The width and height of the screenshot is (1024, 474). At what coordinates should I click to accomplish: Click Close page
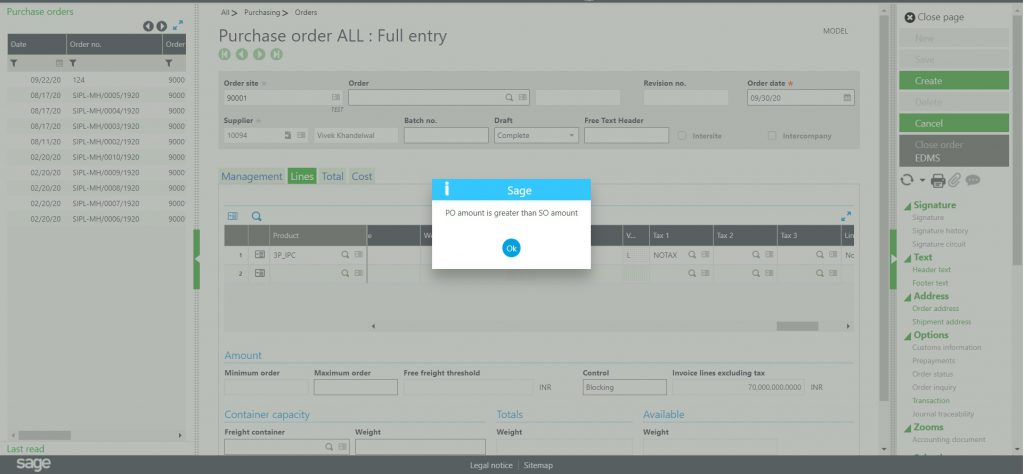(x=934, y=18)
